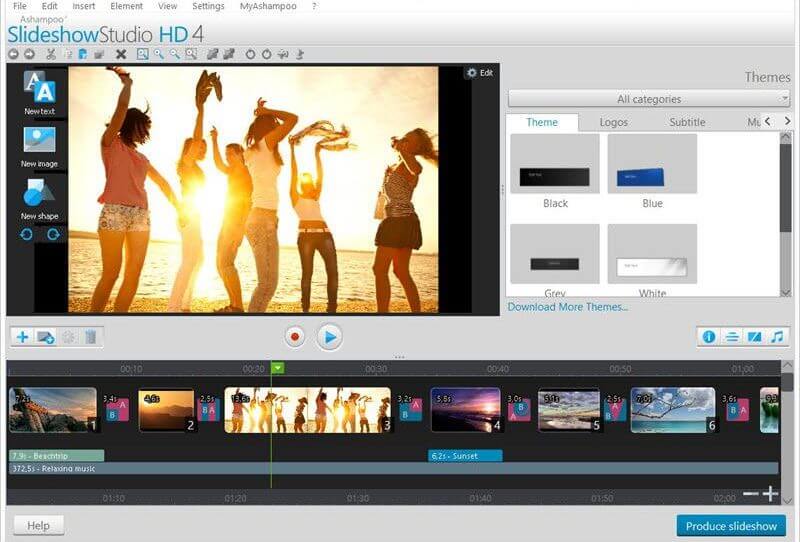Add a New text element
The height and width of the screenshot is (542, 800).
39,92
